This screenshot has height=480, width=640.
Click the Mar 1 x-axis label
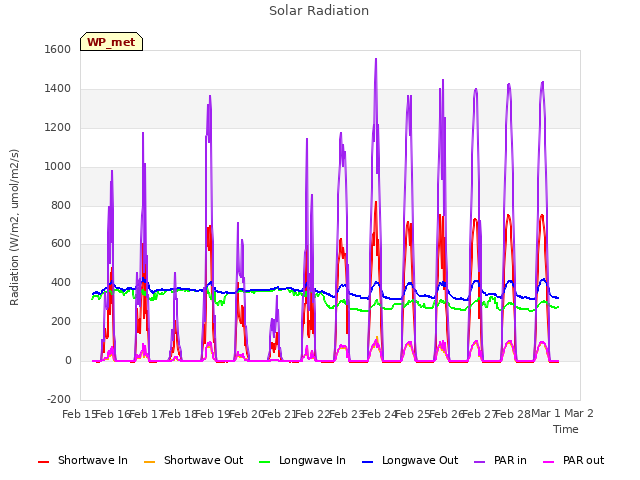click(x=546, y=414)
